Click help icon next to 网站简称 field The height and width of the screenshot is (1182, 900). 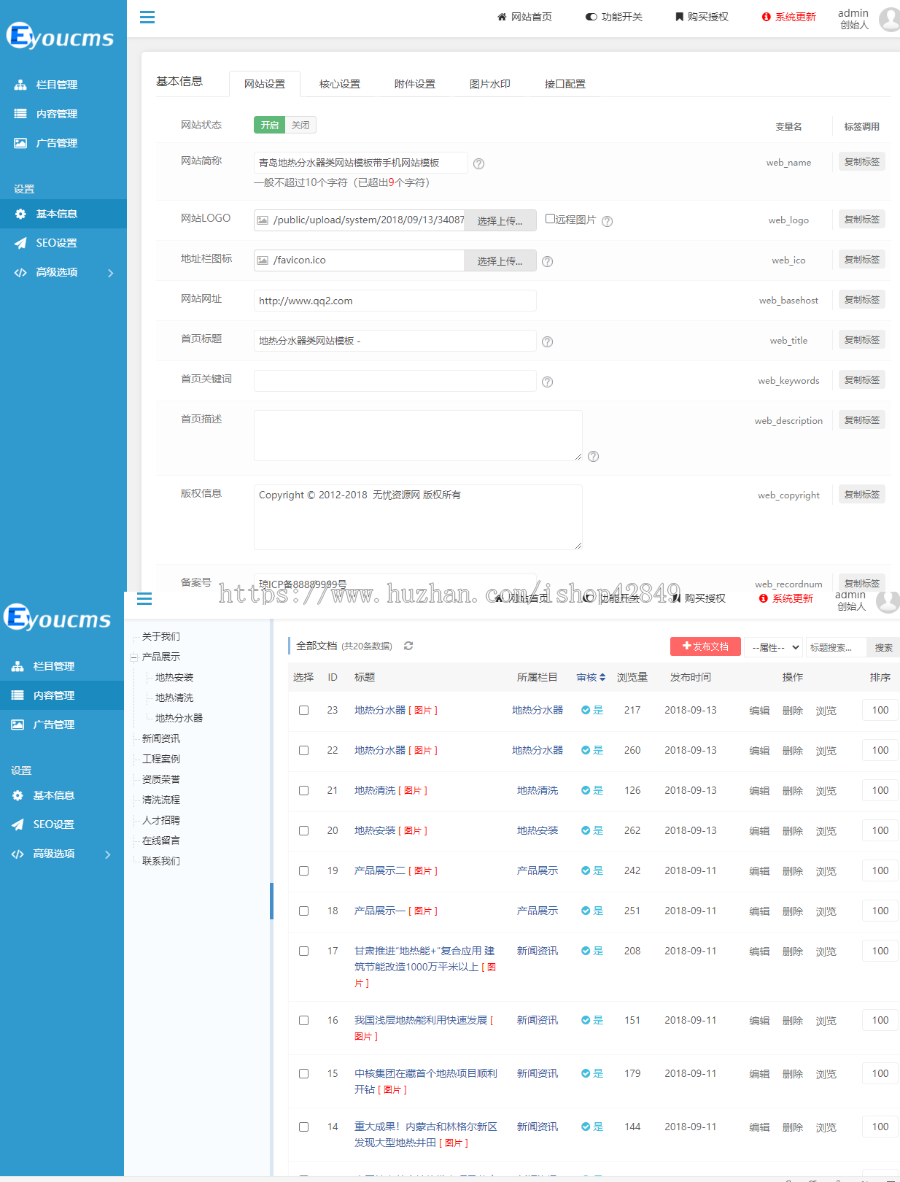[479, 164]
